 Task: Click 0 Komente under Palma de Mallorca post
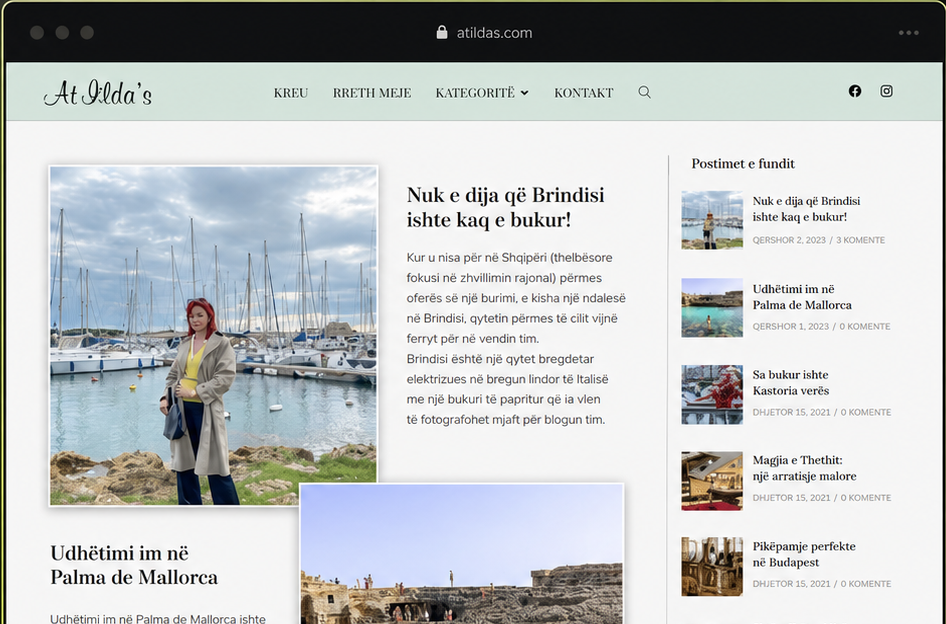(865, 326)
